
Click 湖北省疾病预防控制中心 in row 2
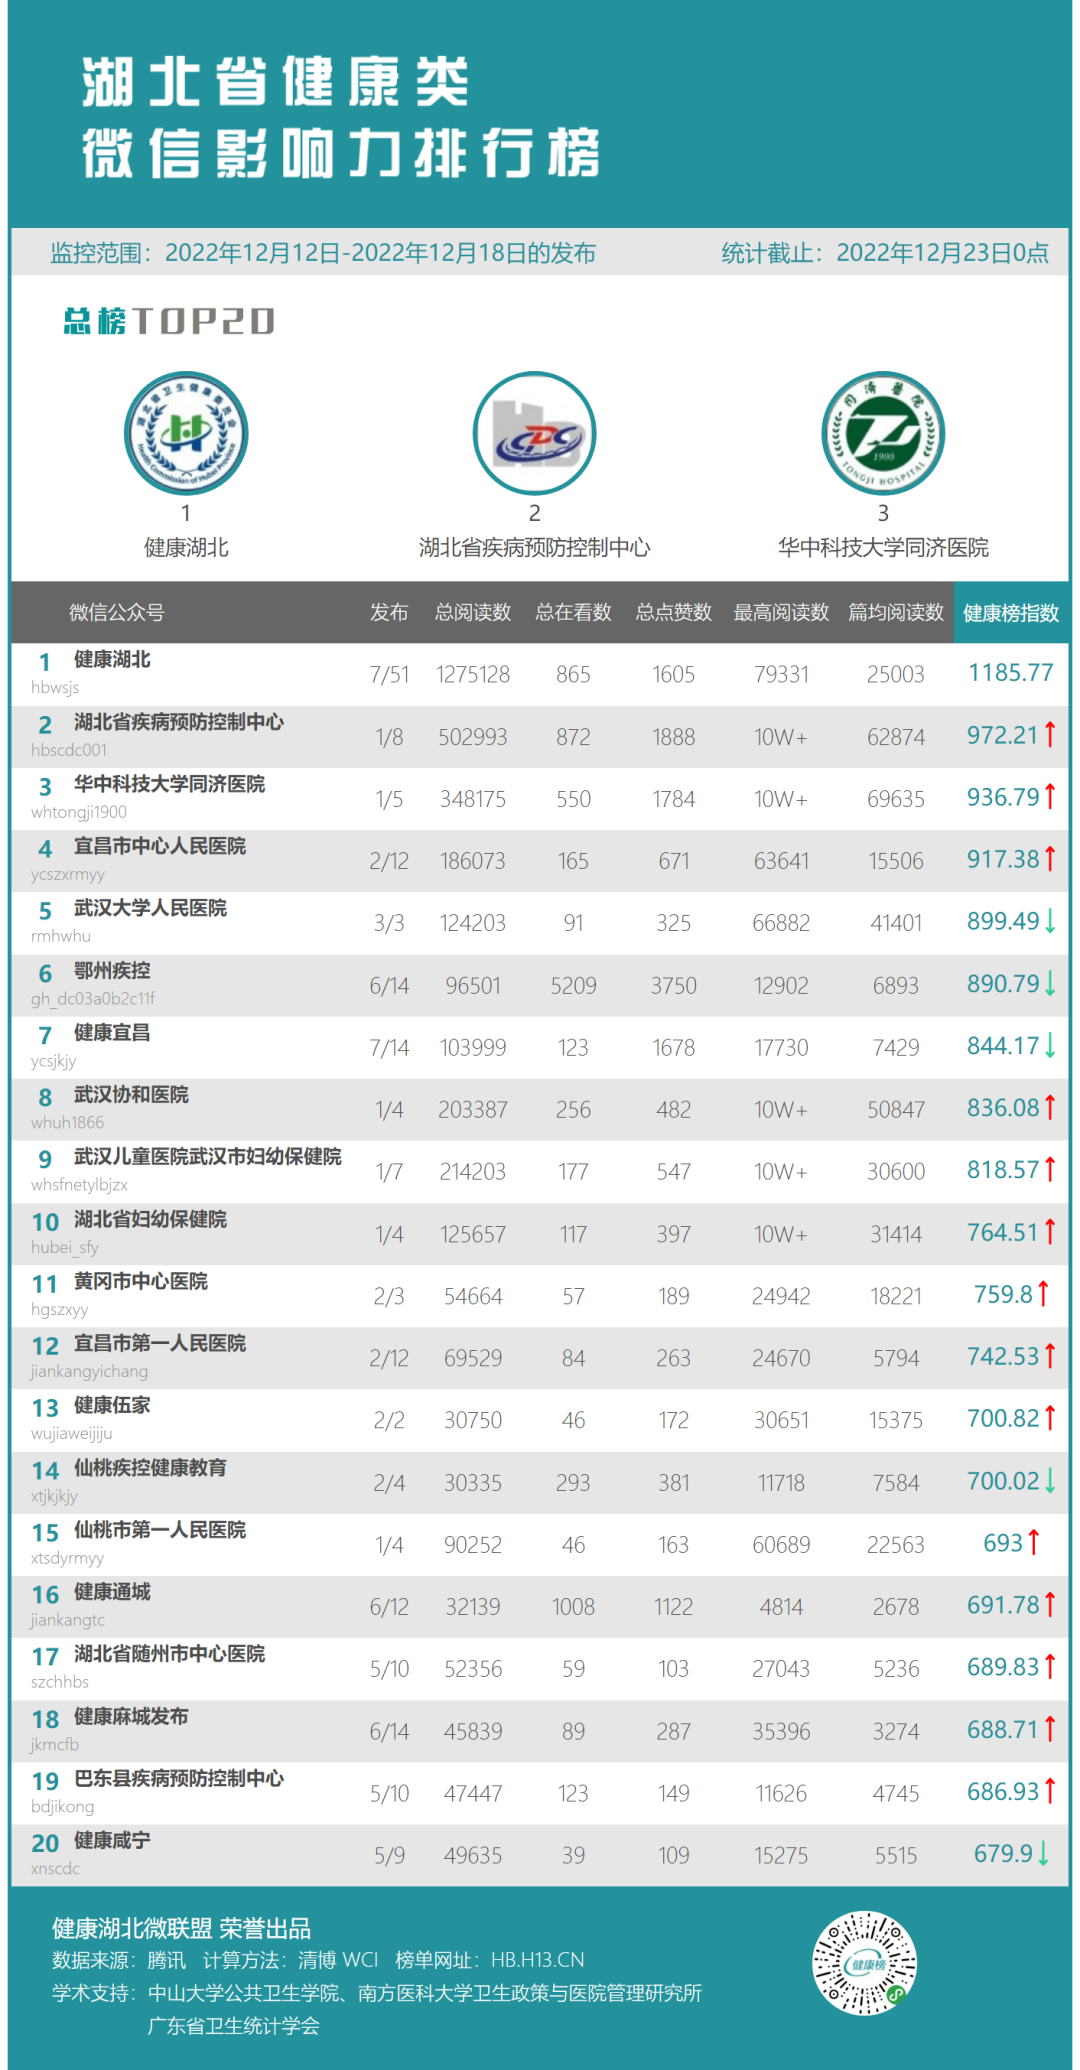tap(179, 722)
